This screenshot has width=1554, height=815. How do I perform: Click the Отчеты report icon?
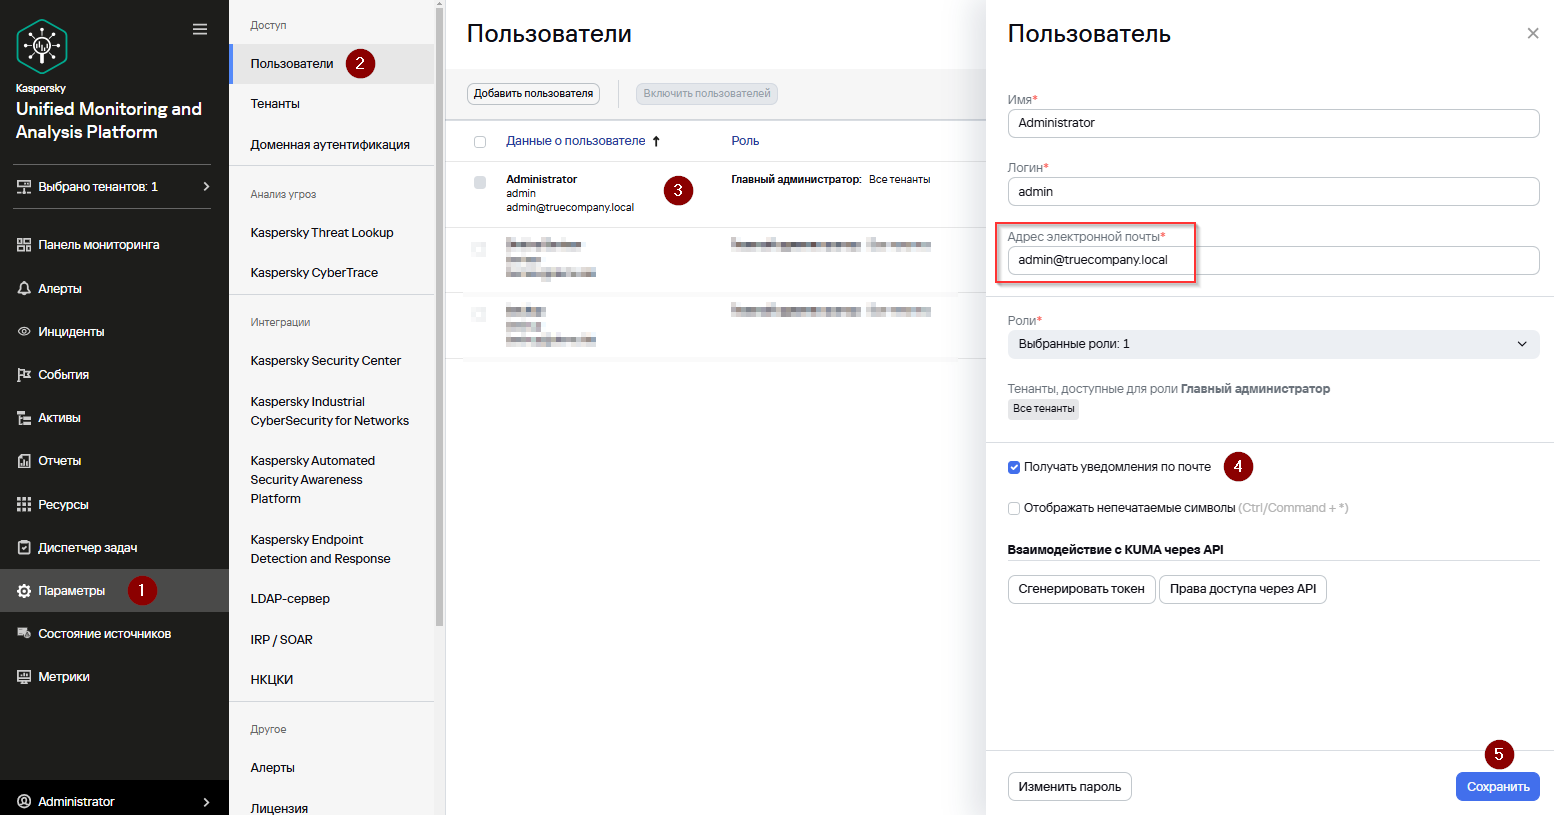click(24, 461)
